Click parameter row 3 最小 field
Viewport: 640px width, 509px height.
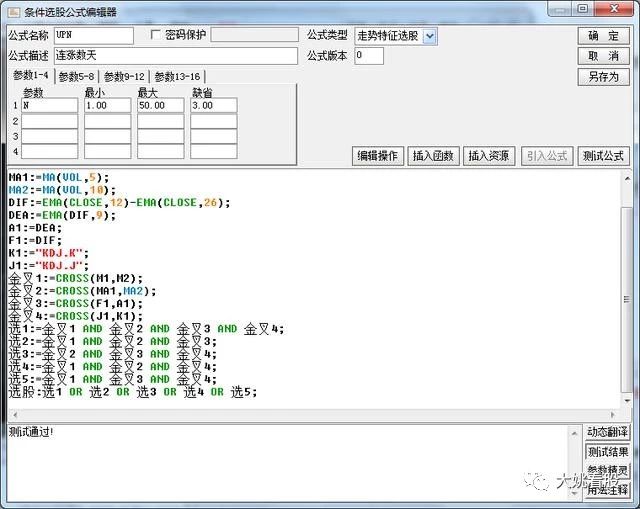[107, 136]
